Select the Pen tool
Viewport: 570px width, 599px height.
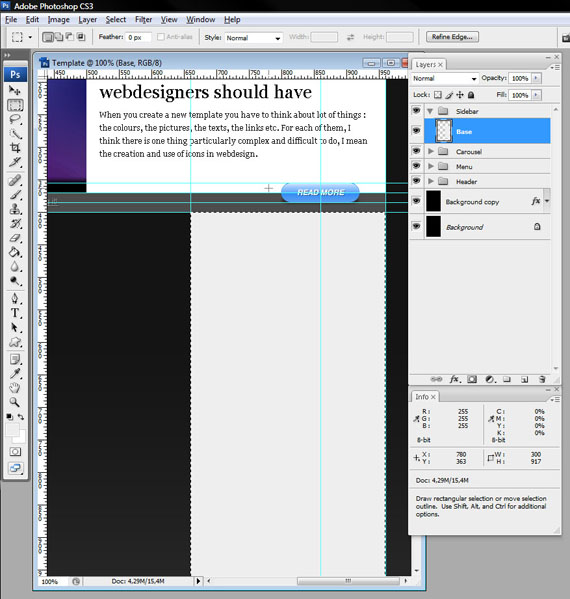15,299
